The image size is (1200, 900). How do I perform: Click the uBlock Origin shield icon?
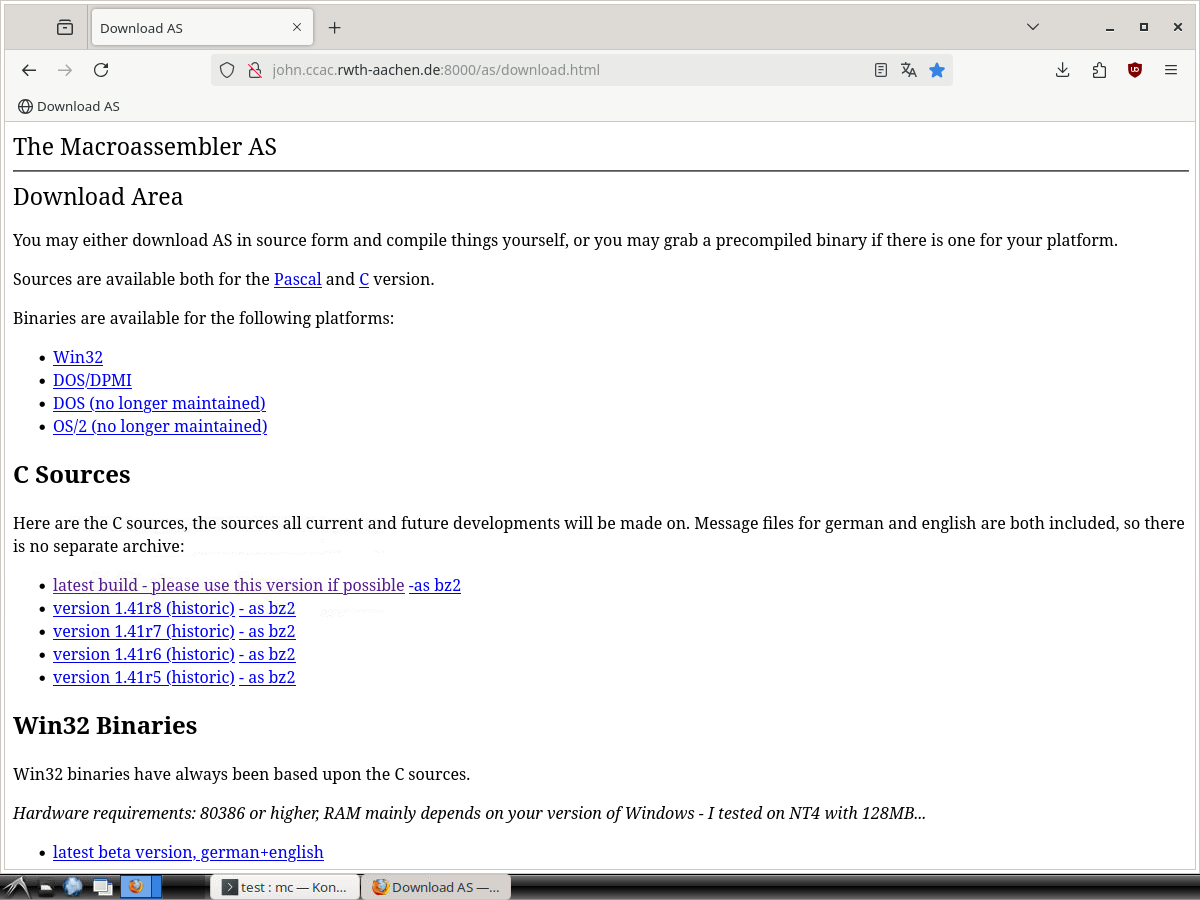point(1135,70)
